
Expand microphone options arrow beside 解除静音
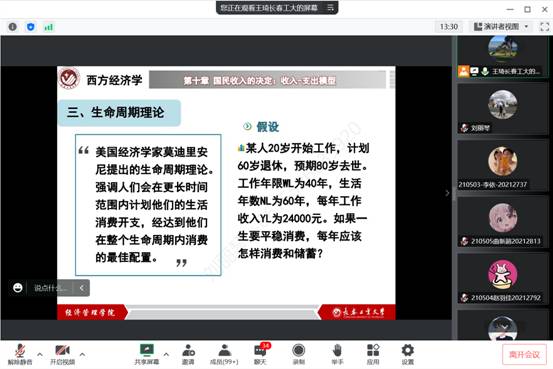click(x=40, y=354)
